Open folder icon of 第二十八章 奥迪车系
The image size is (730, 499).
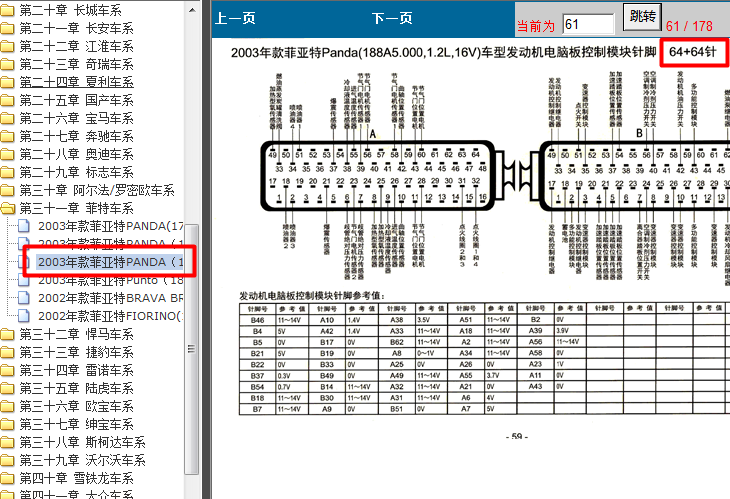click(x=7, y=154)
